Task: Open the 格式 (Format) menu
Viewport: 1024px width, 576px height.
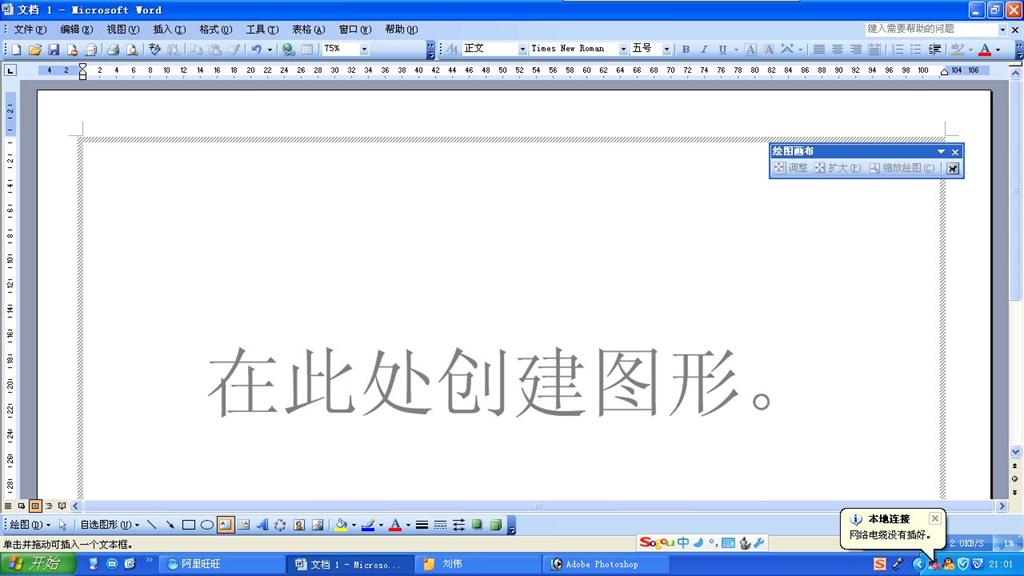Action: click(x=214, y=30)
